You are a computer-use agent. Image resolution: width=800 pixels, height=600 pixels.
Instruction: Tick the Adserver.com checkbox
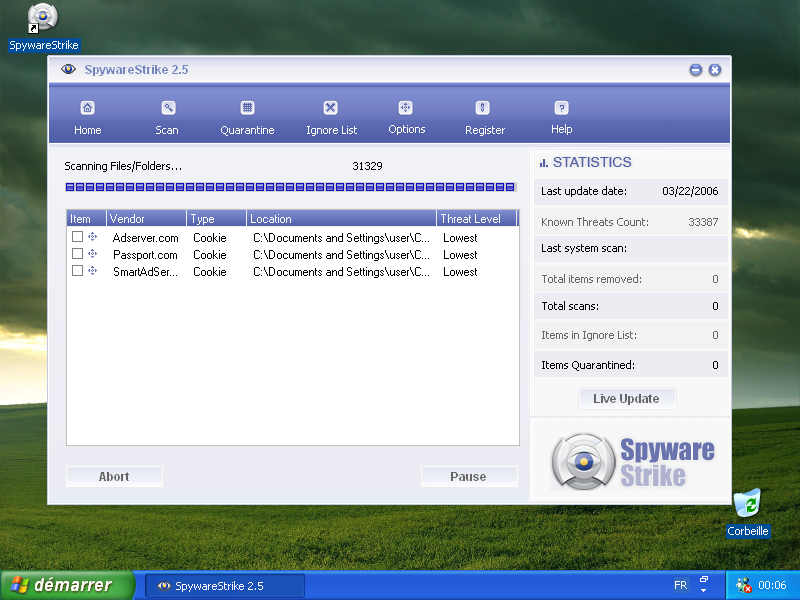tap(78, 236)
